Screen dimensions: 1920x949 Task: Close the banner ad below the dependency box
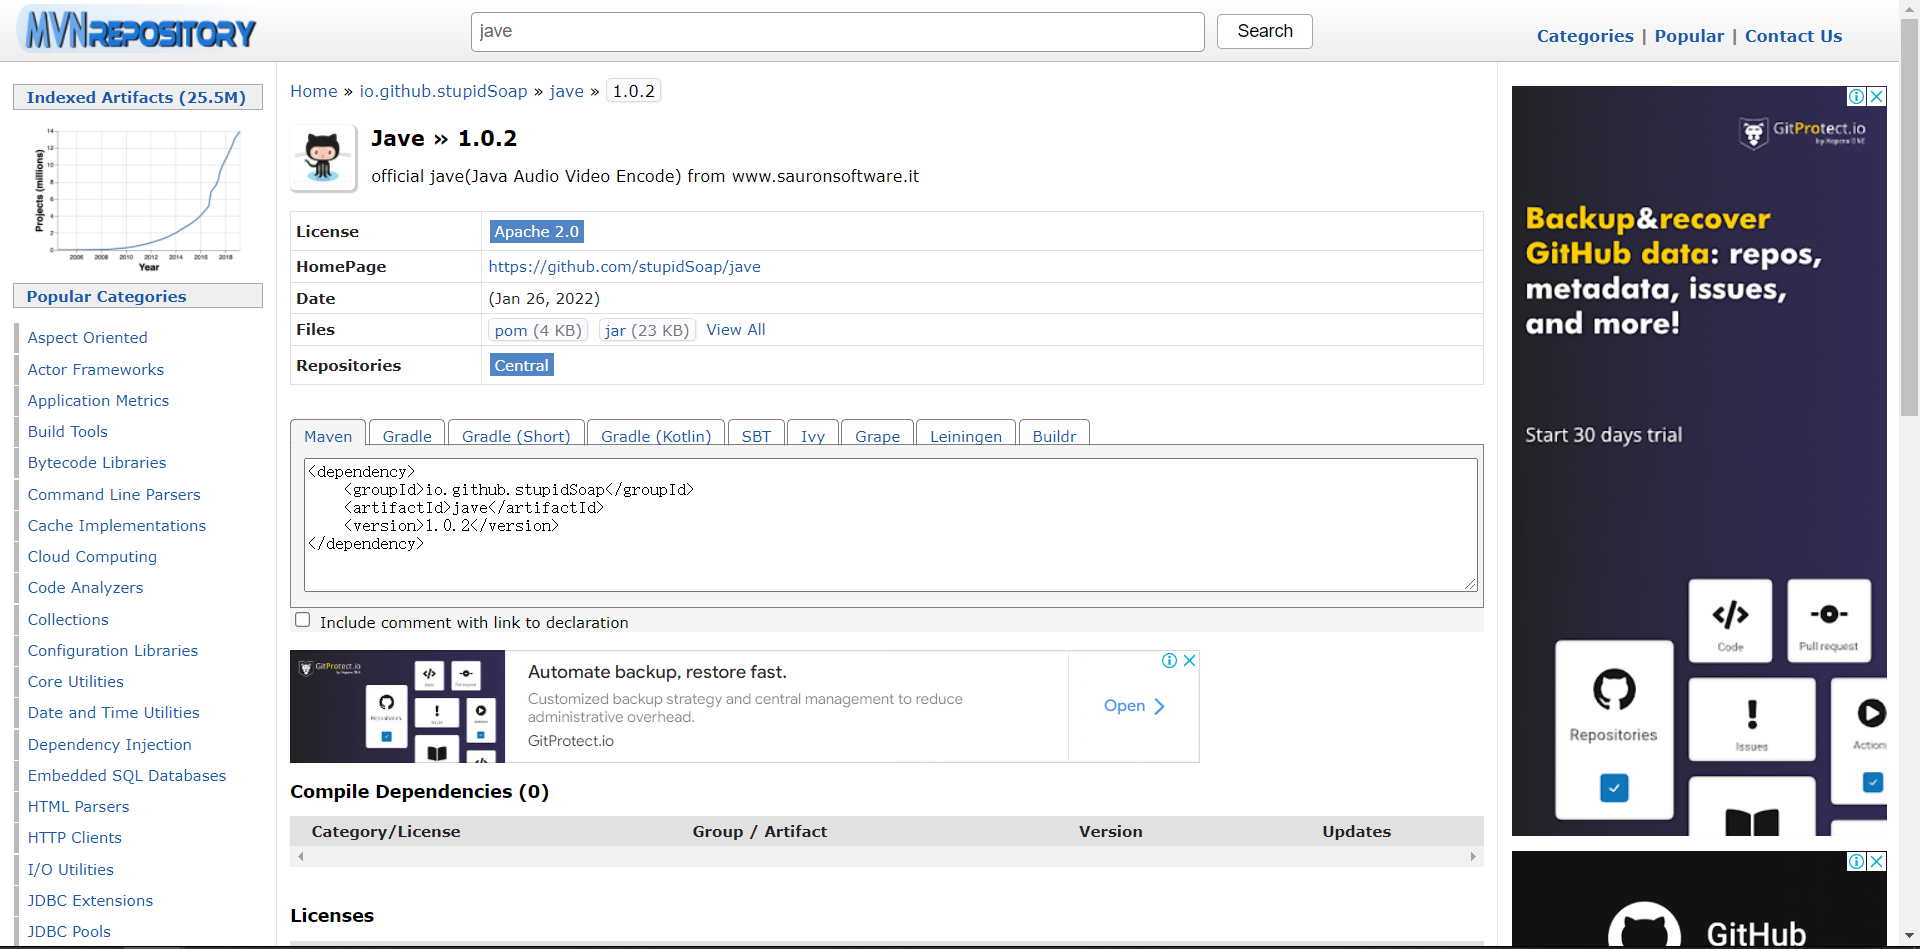coord(1190,660)
